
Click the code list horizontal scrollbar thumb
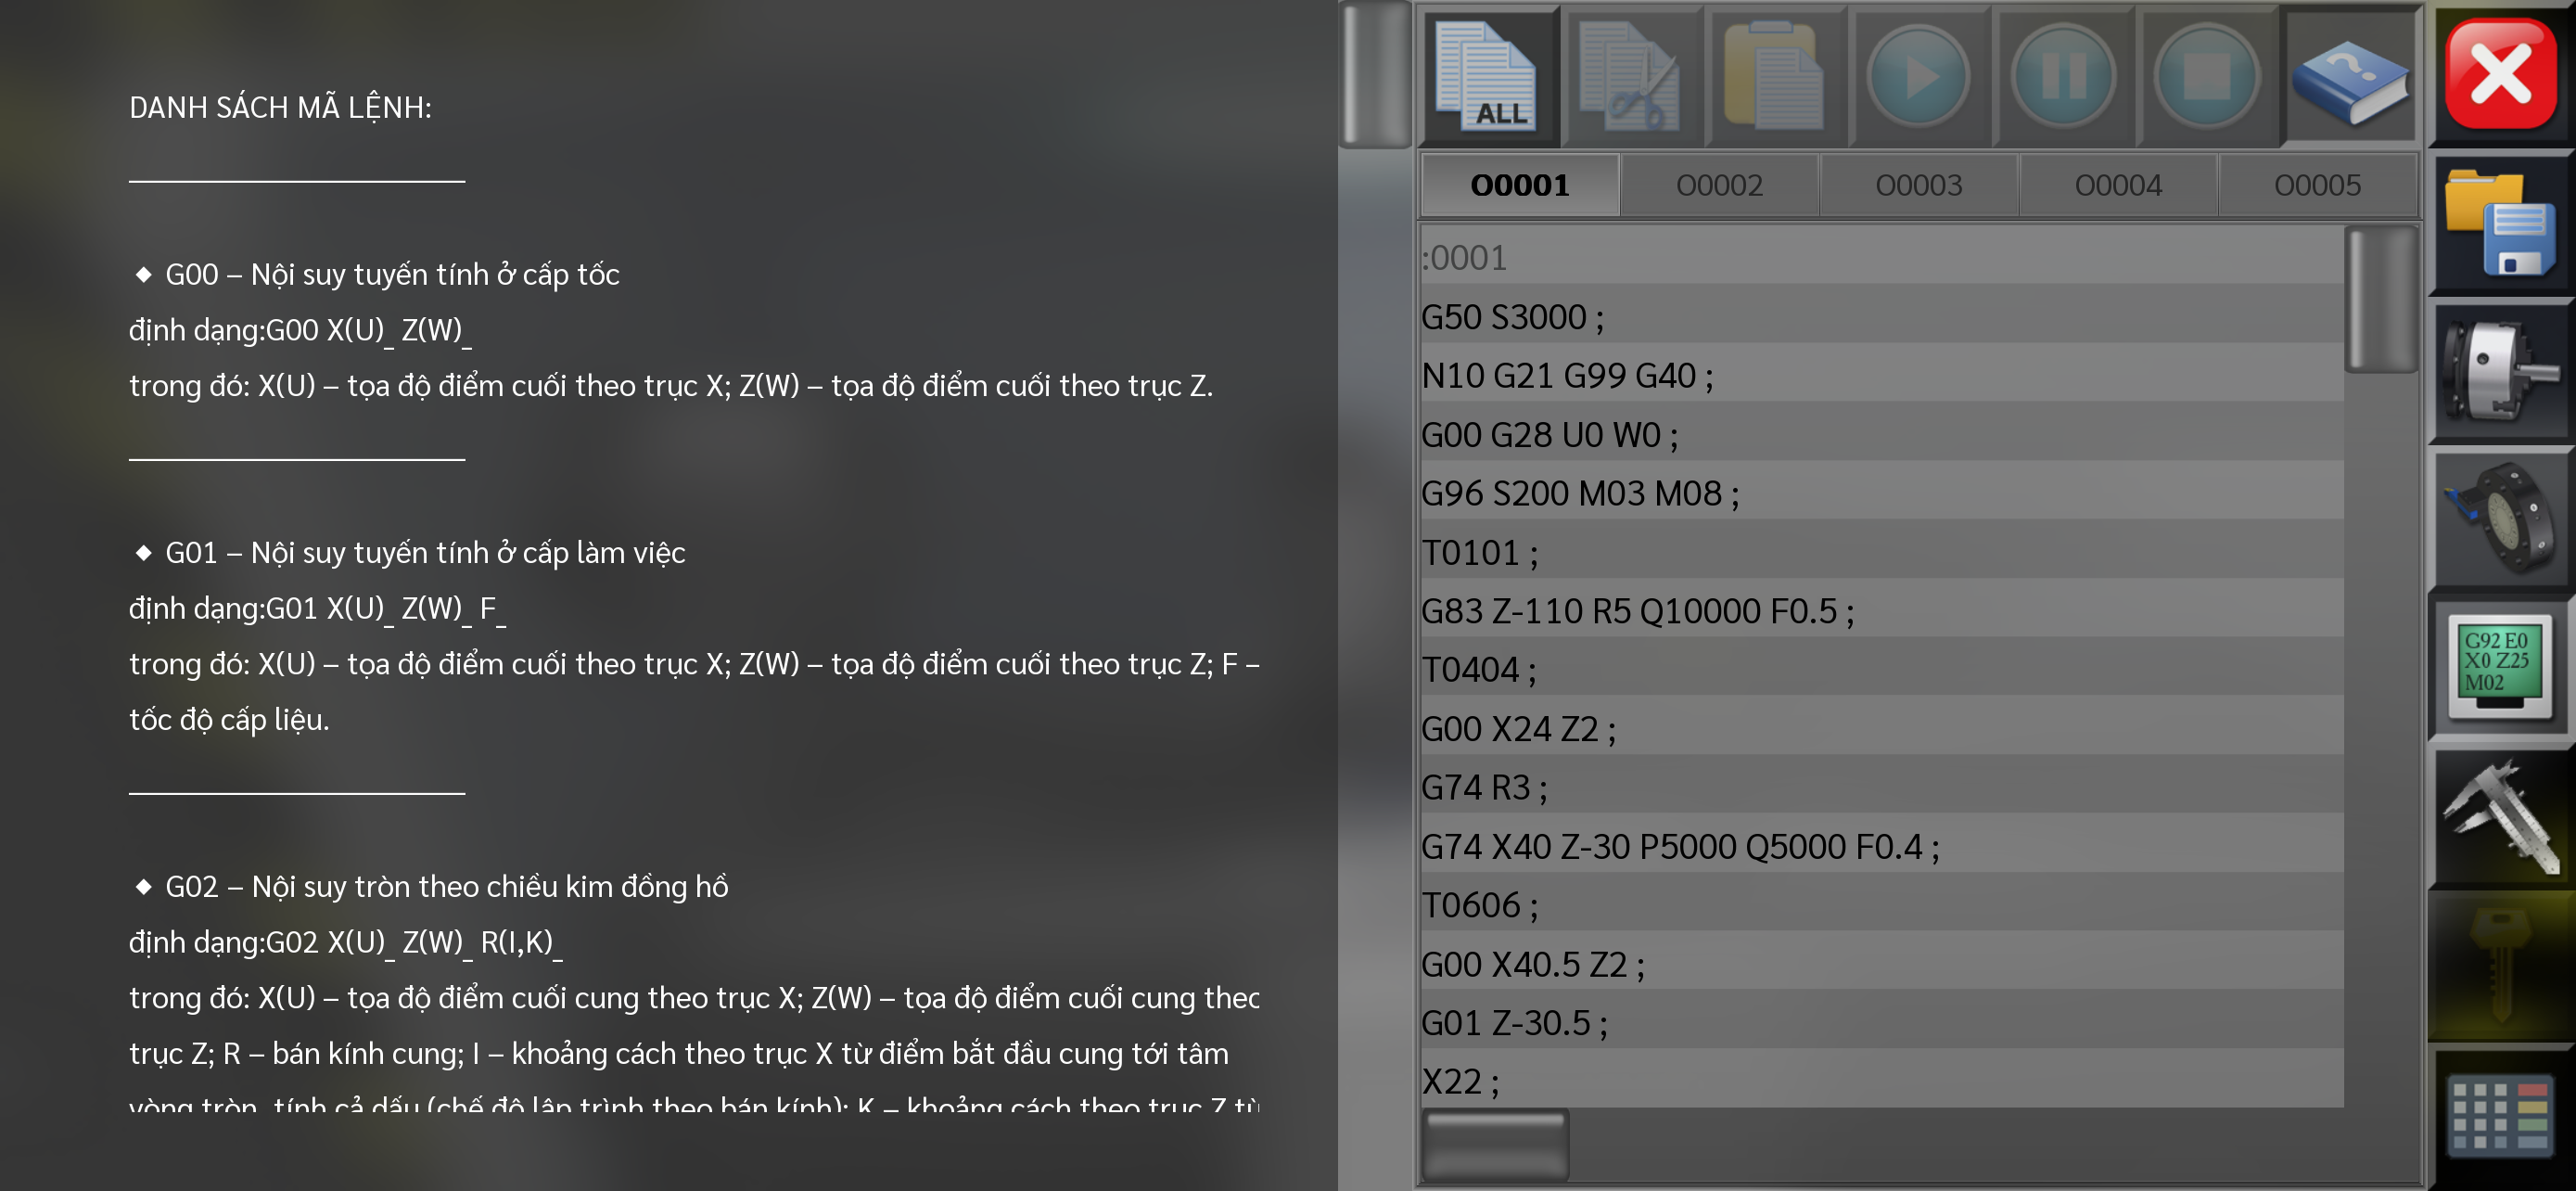tap(1495, 1145)
